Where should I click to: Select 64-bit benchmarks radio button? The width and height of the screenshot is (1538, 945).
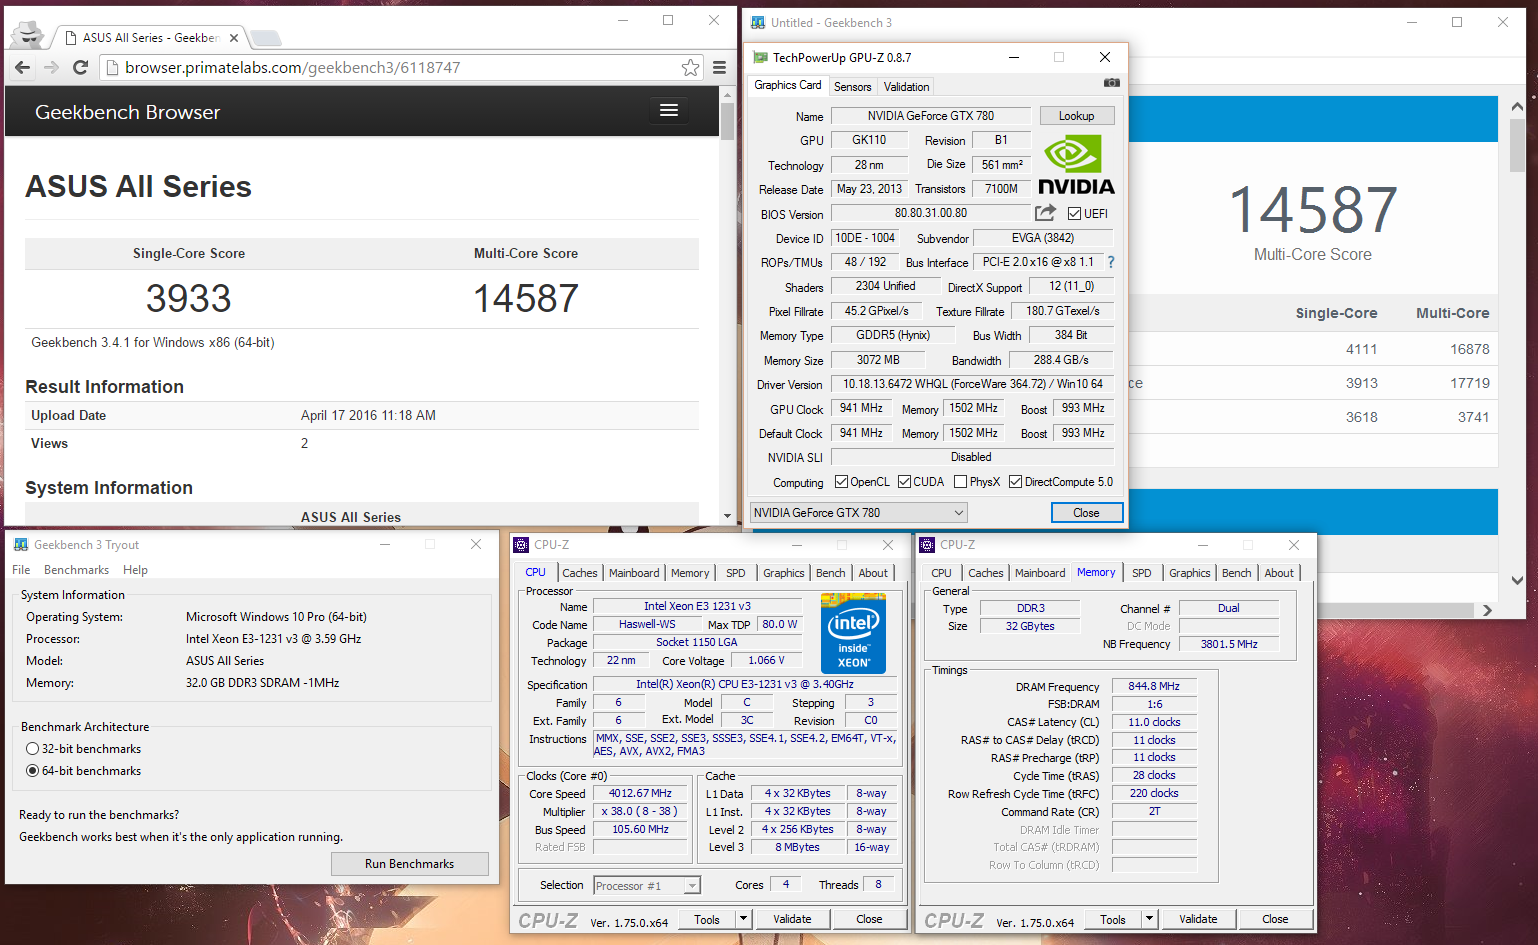click(33, 771)
